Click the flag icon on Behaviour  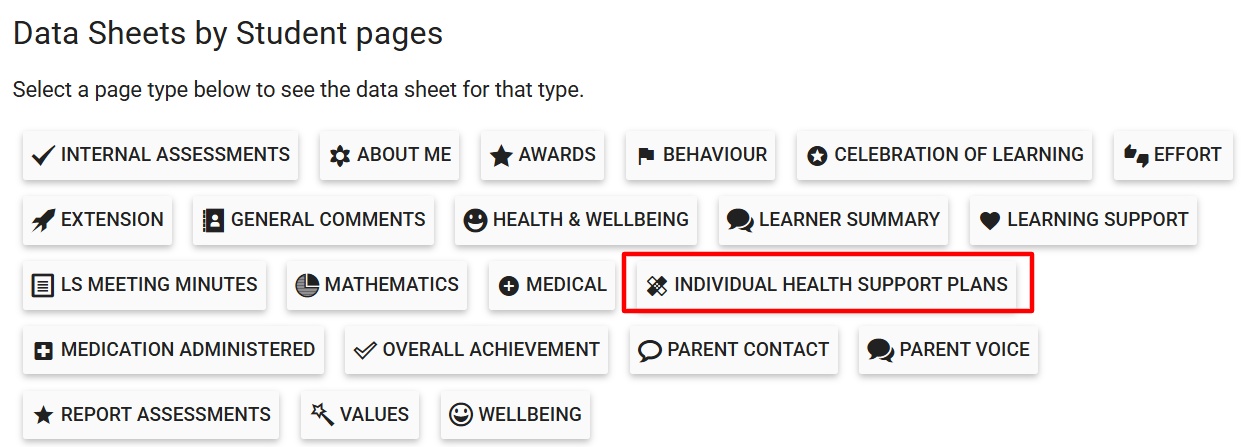(x=646, y=156)
